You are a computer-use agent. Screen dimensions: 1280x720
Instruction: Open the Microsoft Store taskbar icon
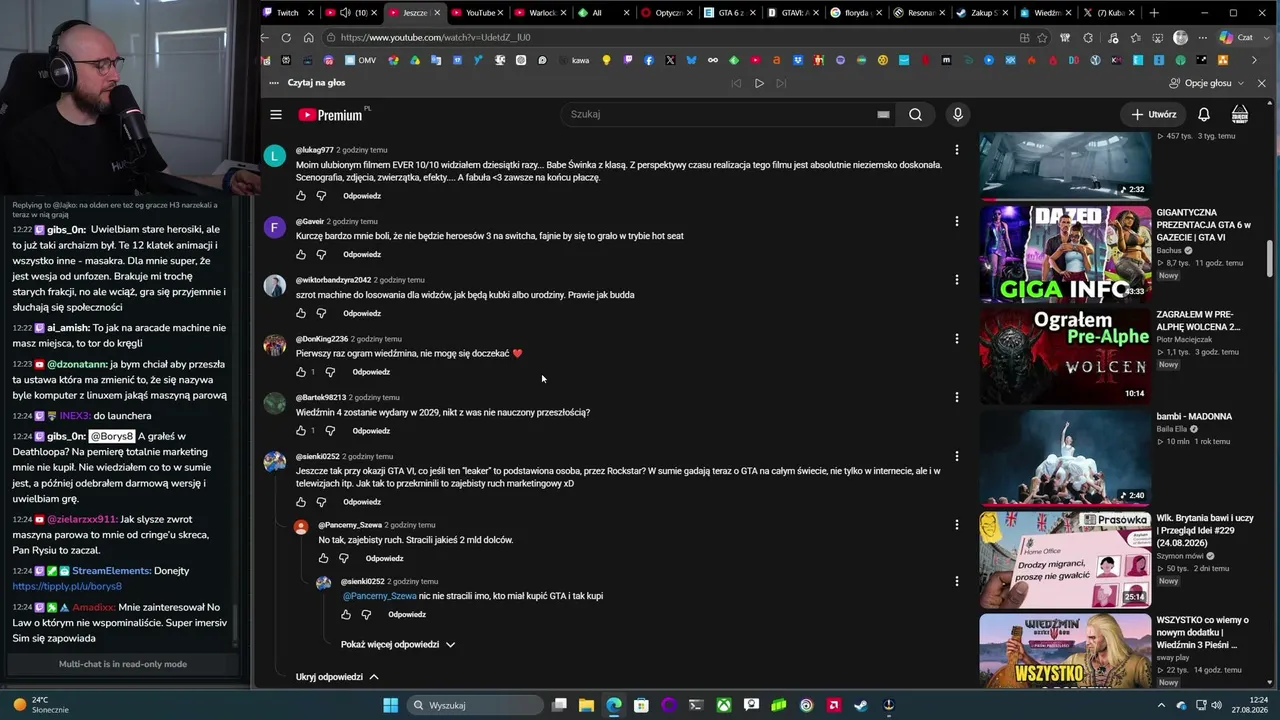point(641,705)
